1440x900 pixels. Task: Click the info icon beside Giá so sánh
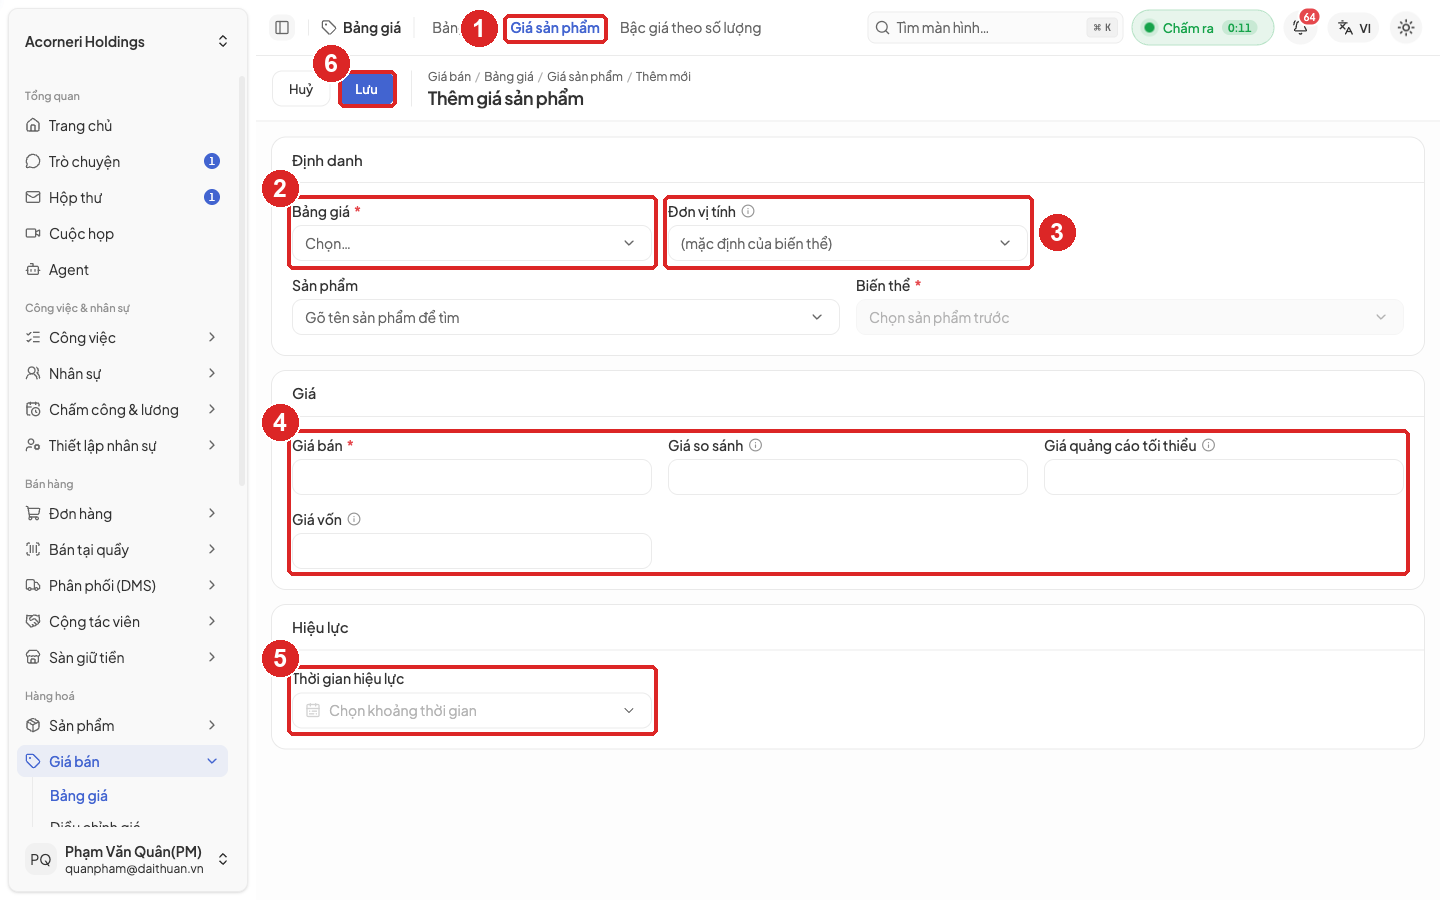756,445
